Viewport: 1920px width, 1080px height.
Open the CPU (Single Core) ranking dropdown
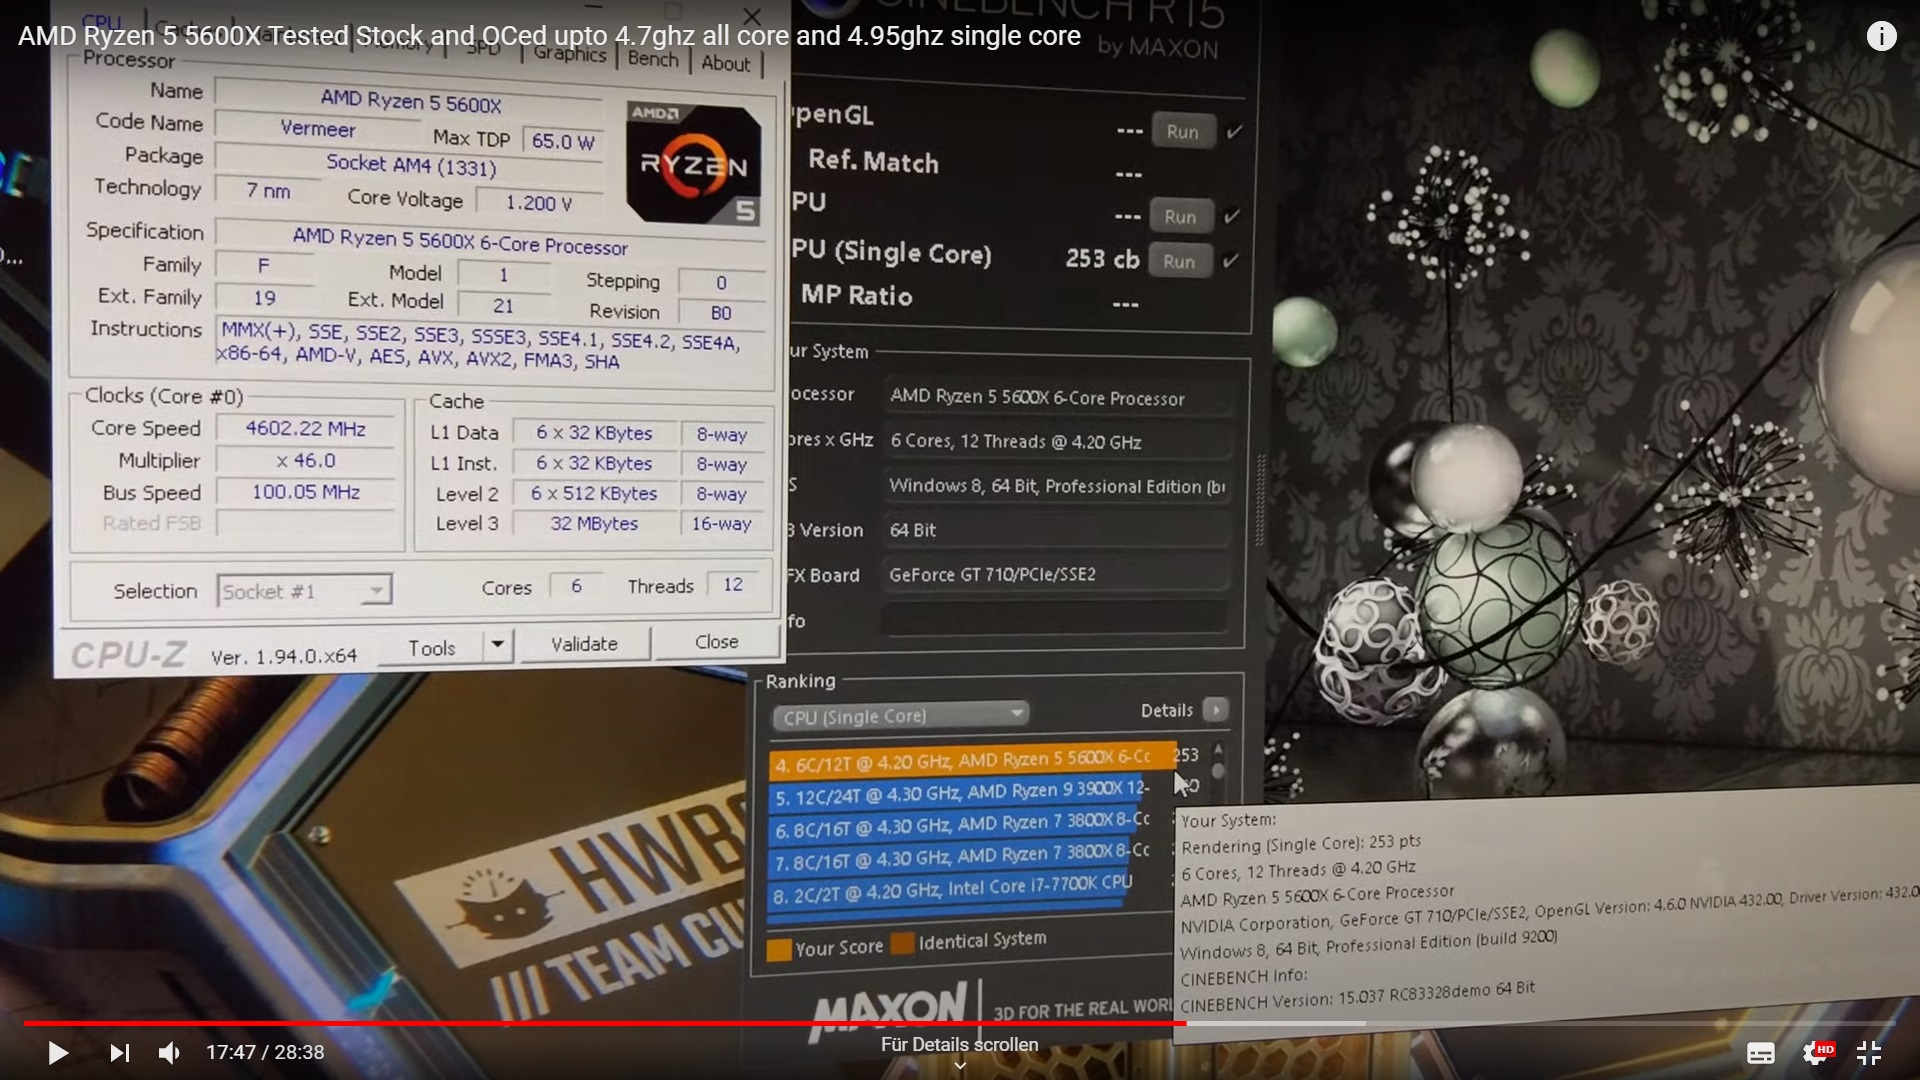[x=1017, y=713]
